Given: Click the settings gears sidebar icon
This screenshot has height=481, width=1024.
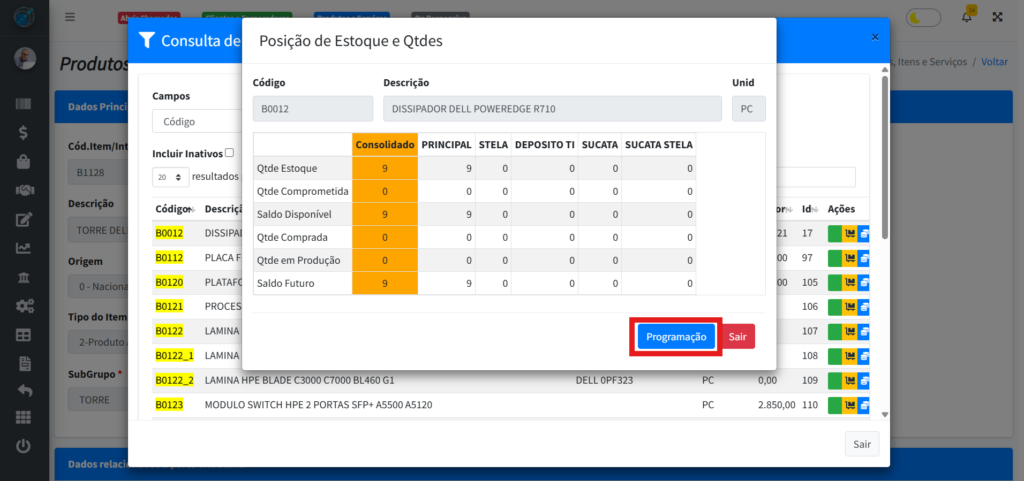Looking at the screenshot, I should point(23,305).
